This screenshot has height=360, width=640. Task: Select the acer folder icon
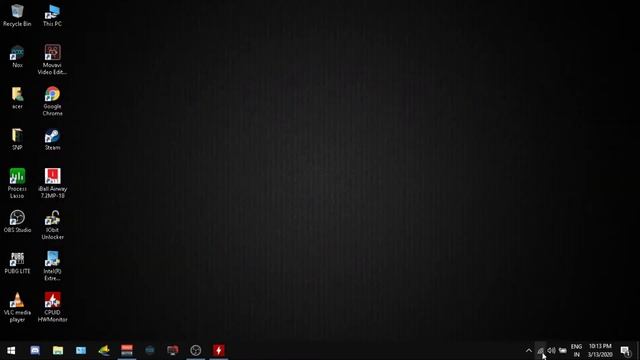17,98
